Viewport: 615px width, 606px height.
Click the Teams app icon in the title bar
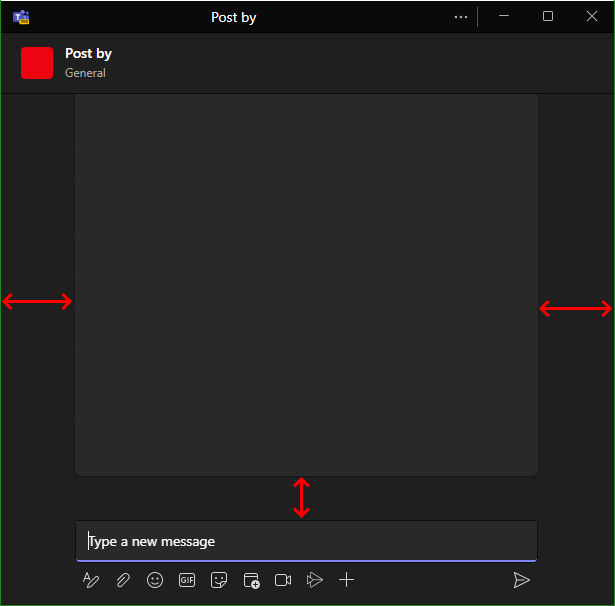[21, 17]
